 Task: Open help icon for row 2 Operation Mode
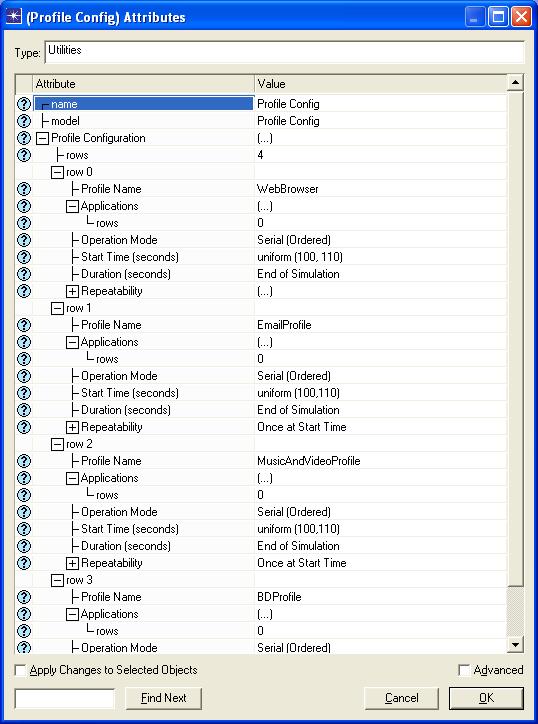point(24,512)
